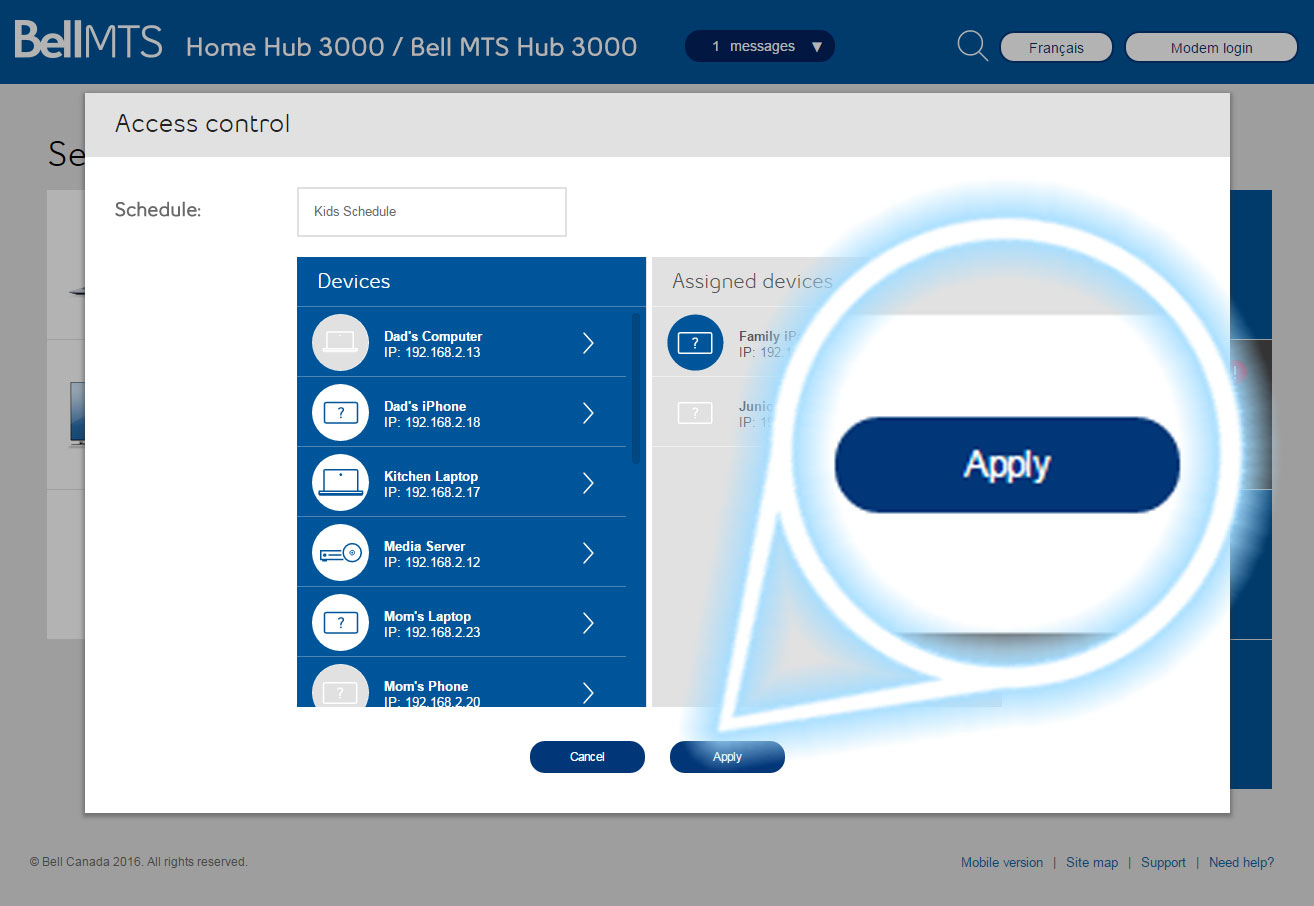Image resolution: width=1314 pixels, height=906 pixels.
Task: Click the Bell MTS logo
Action: pos(88,41)
